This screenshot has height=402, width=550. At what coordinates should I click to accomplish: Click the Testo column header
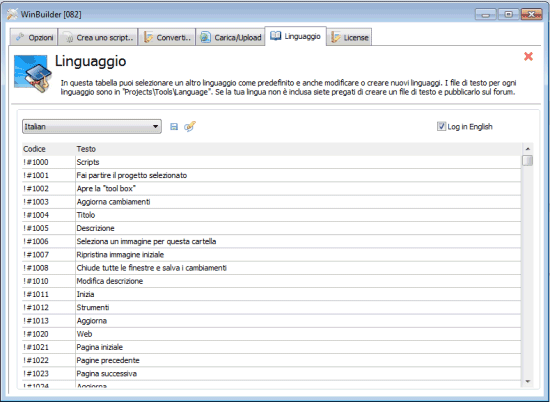[x=298, y=149]
